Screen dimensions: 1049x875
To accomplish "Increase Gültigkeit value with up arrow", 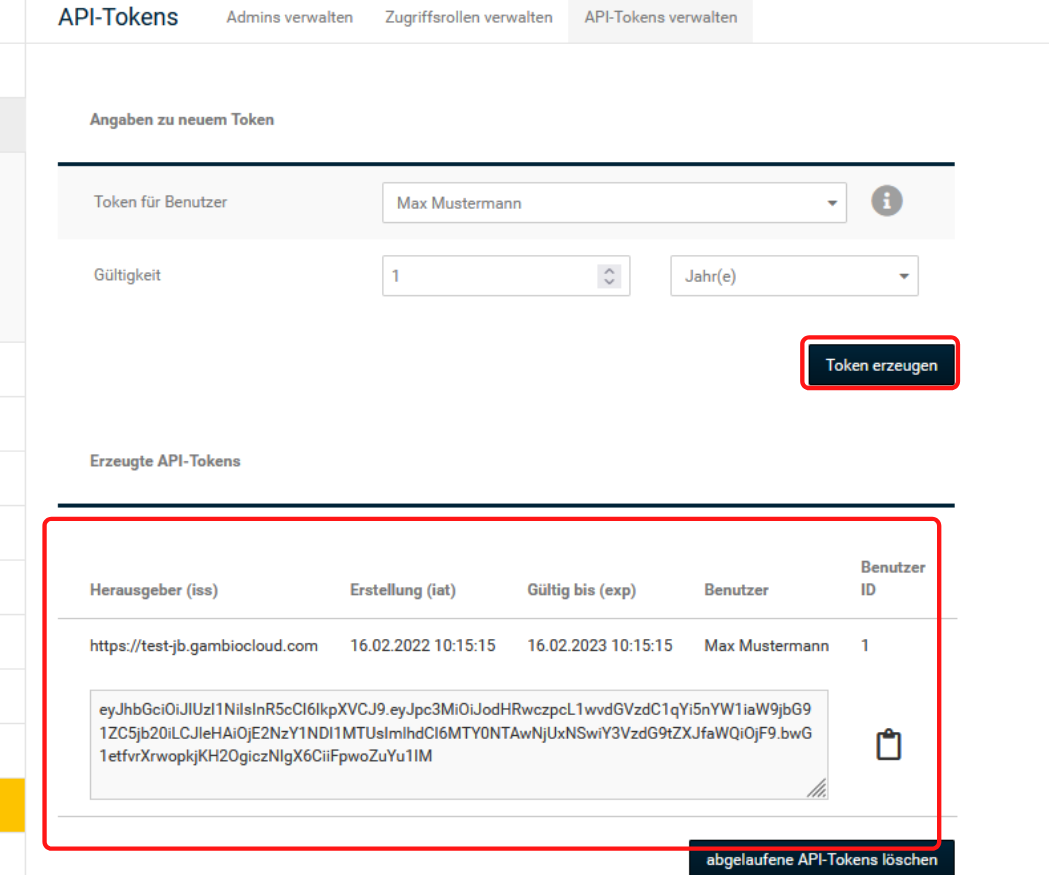I will coord(609,270).
